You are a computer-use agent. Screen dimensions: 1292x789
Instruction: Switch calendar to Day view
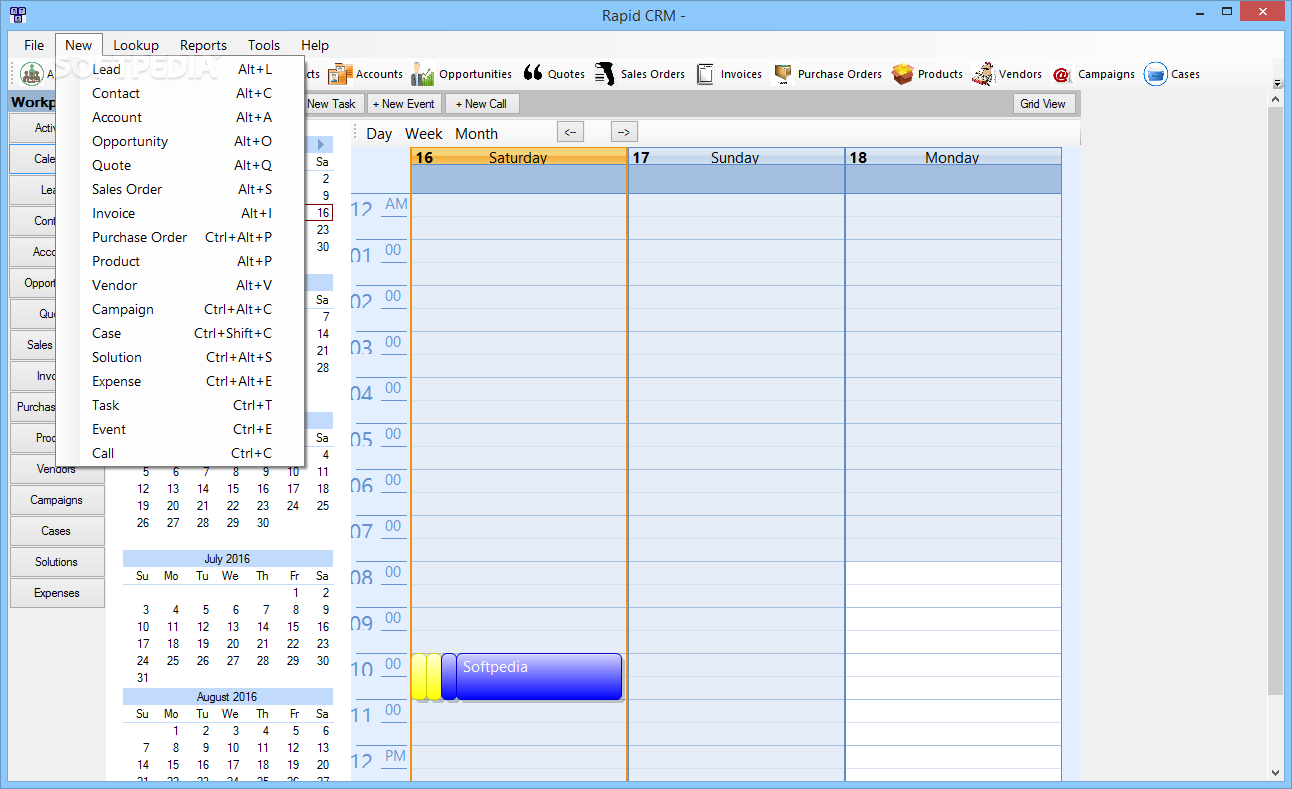[x=379, y=134]
